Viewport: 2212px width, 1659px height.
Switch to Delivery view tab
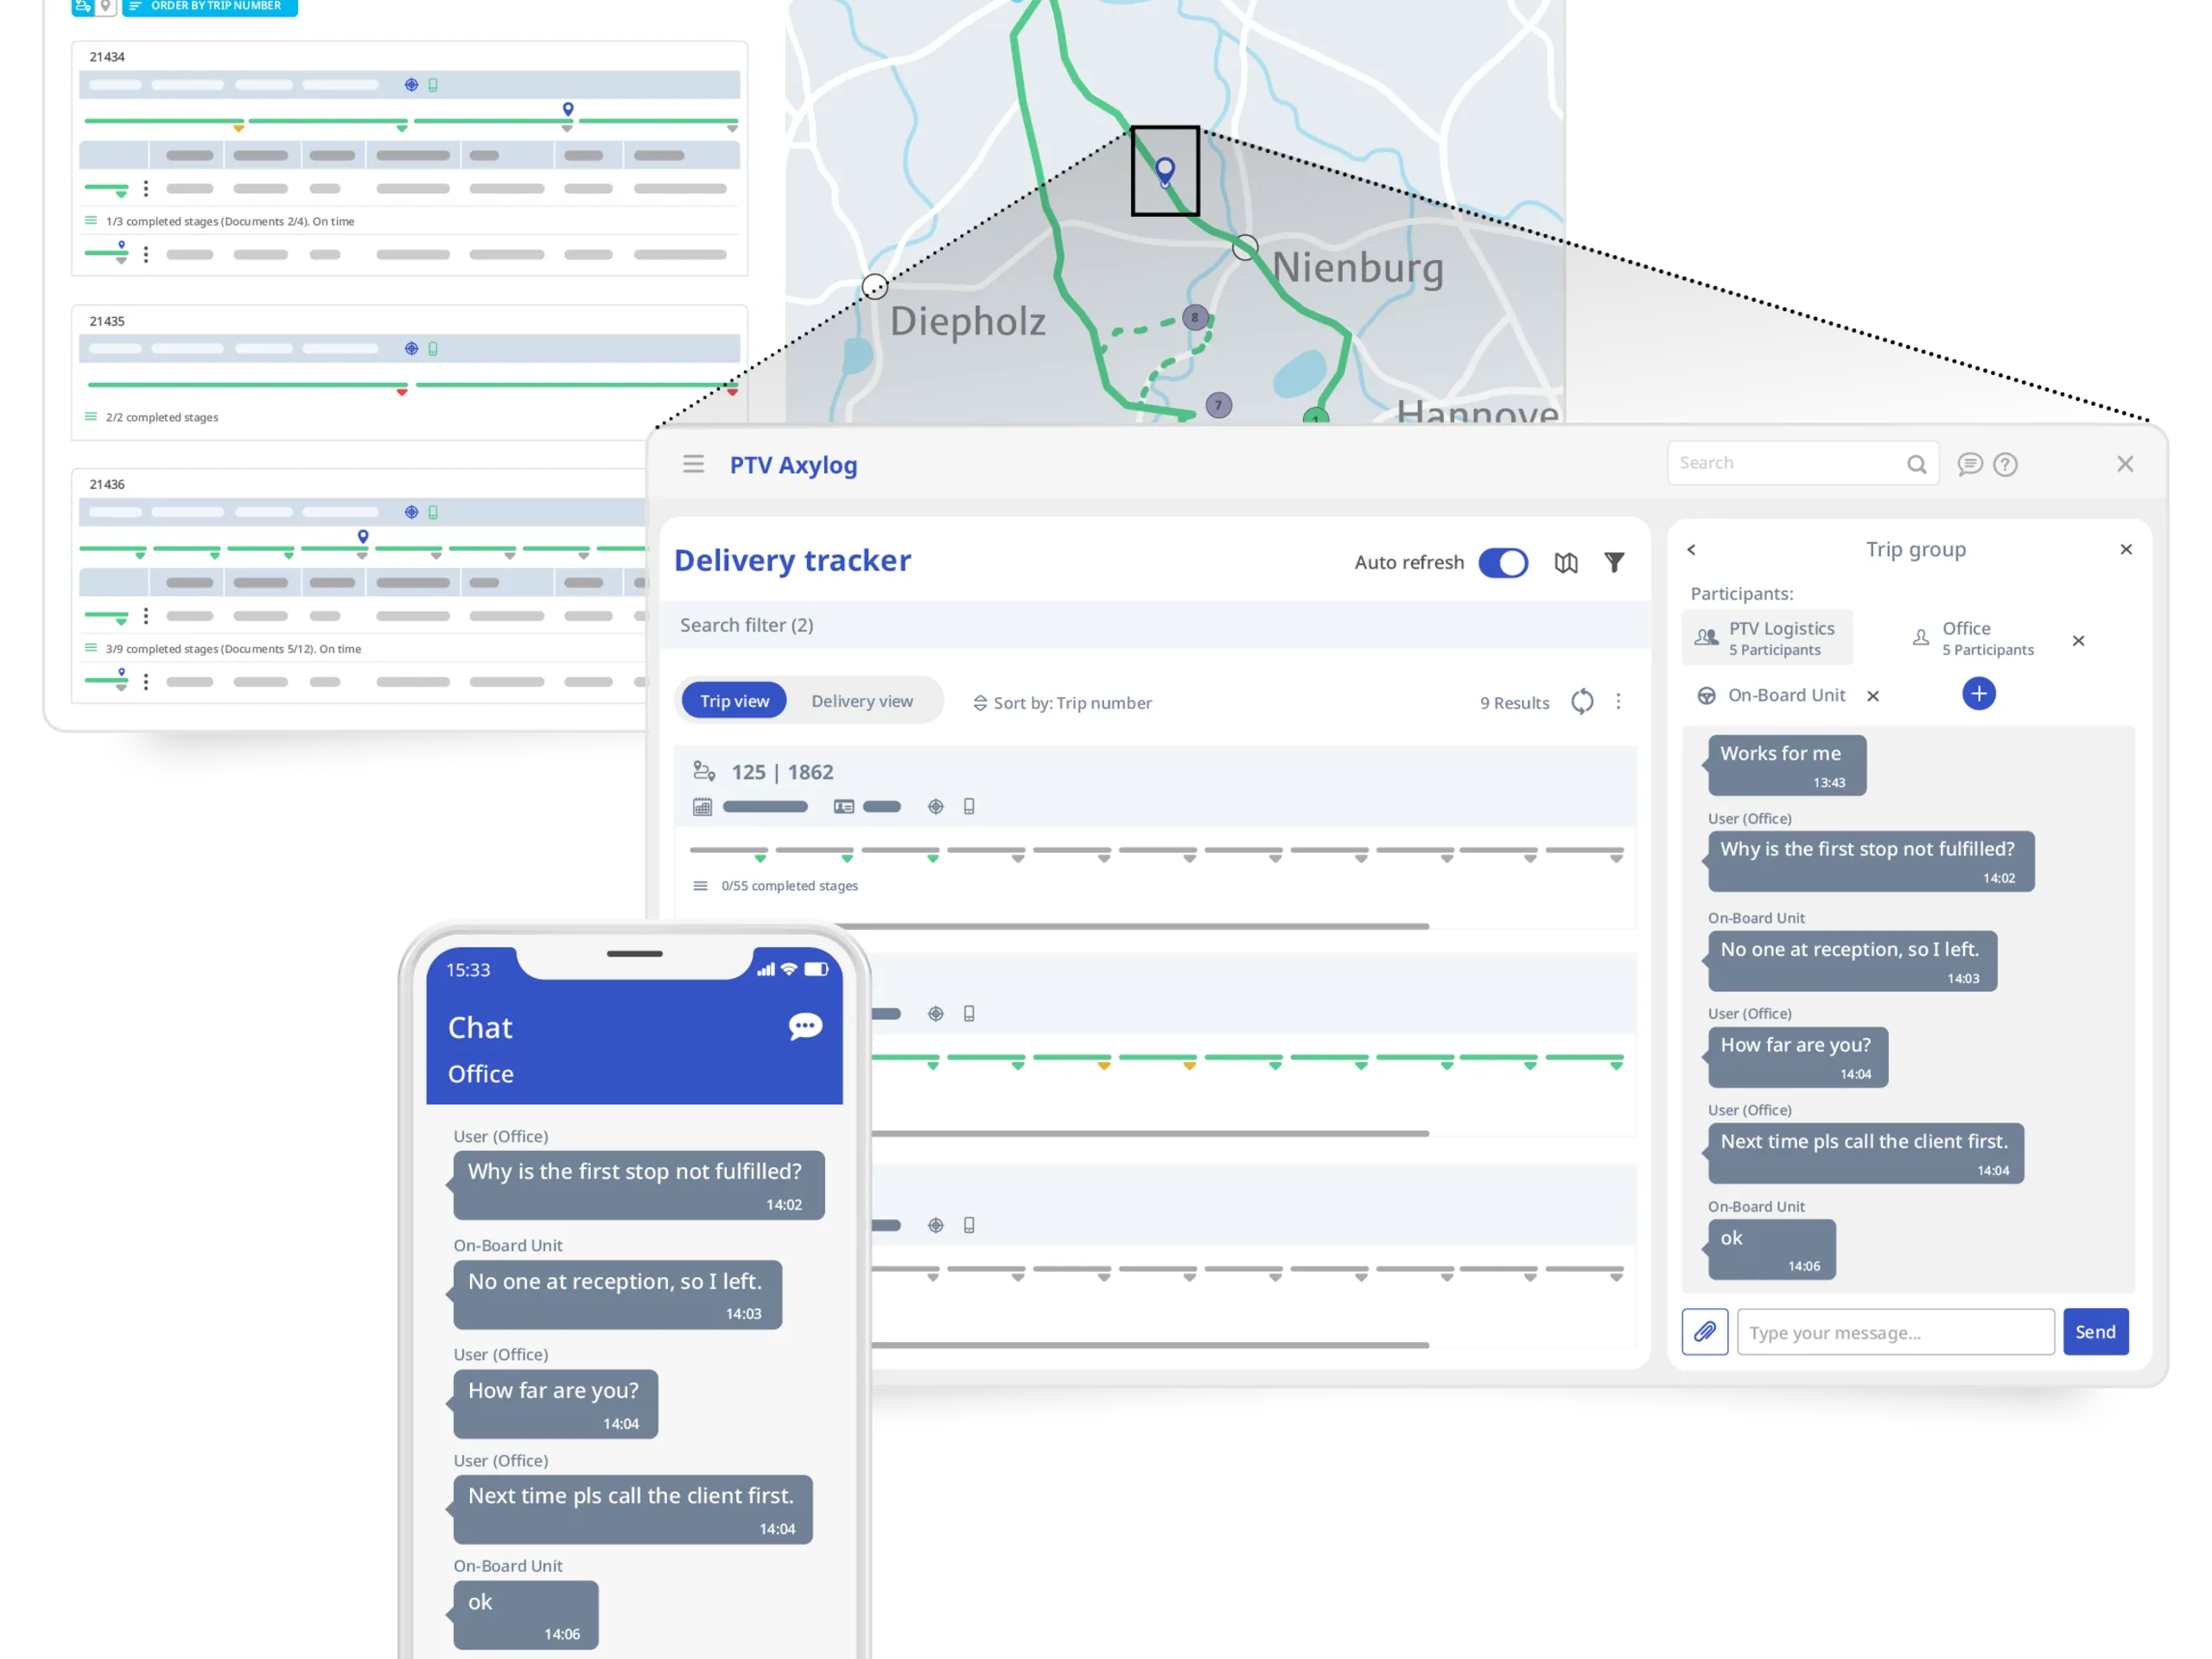click(861, 701)
